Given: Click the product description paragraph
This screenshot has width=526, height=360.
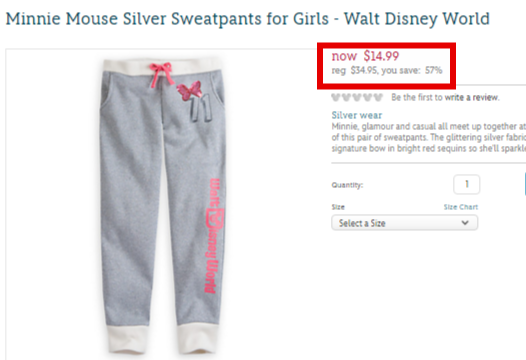Looking at the screenshot, I should click(429, 137).
